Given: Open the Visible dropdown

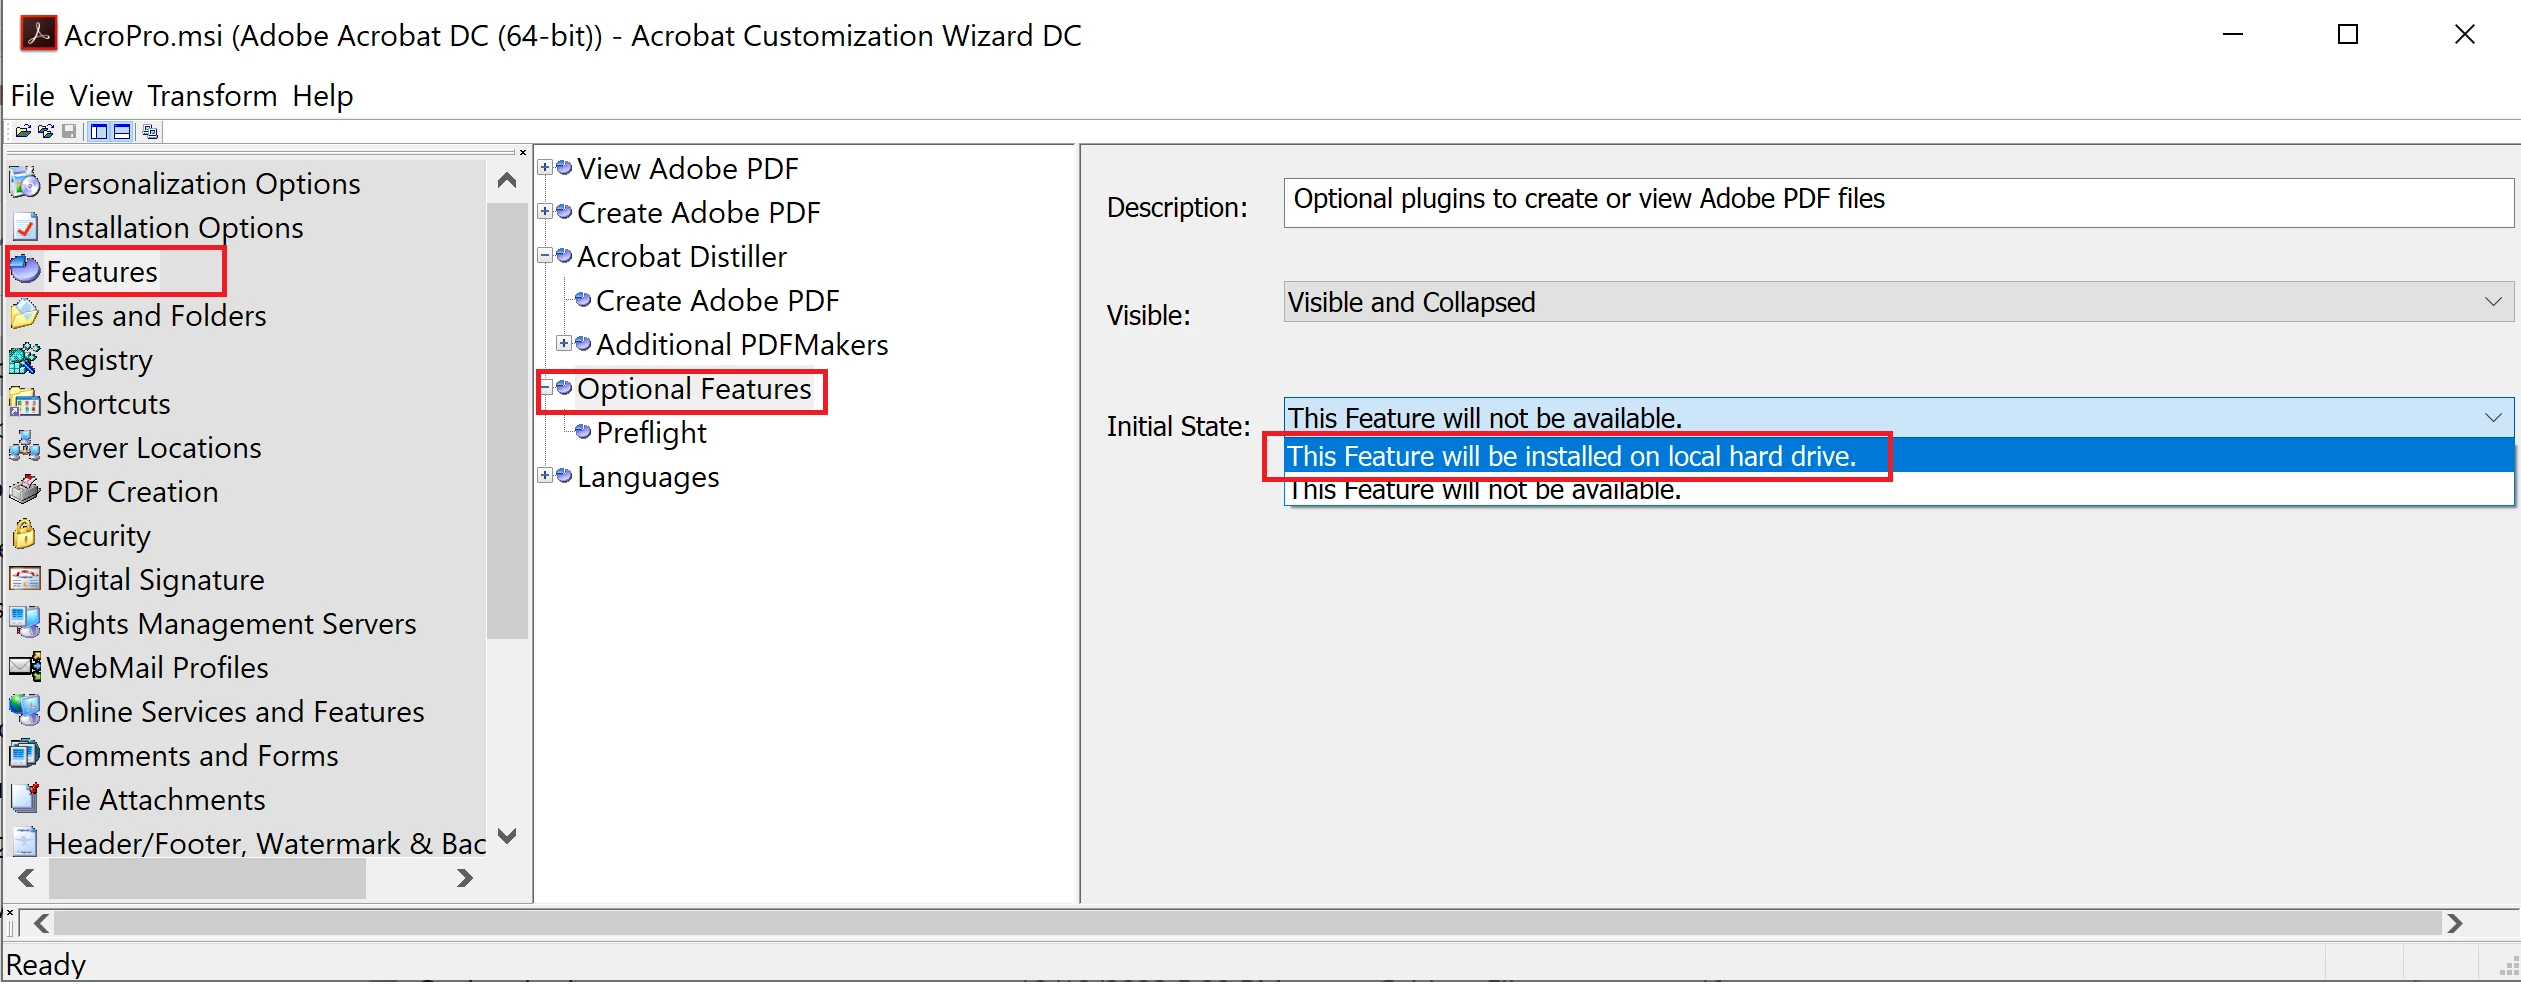Looking at the screenshot, I should coord(1898,302).
